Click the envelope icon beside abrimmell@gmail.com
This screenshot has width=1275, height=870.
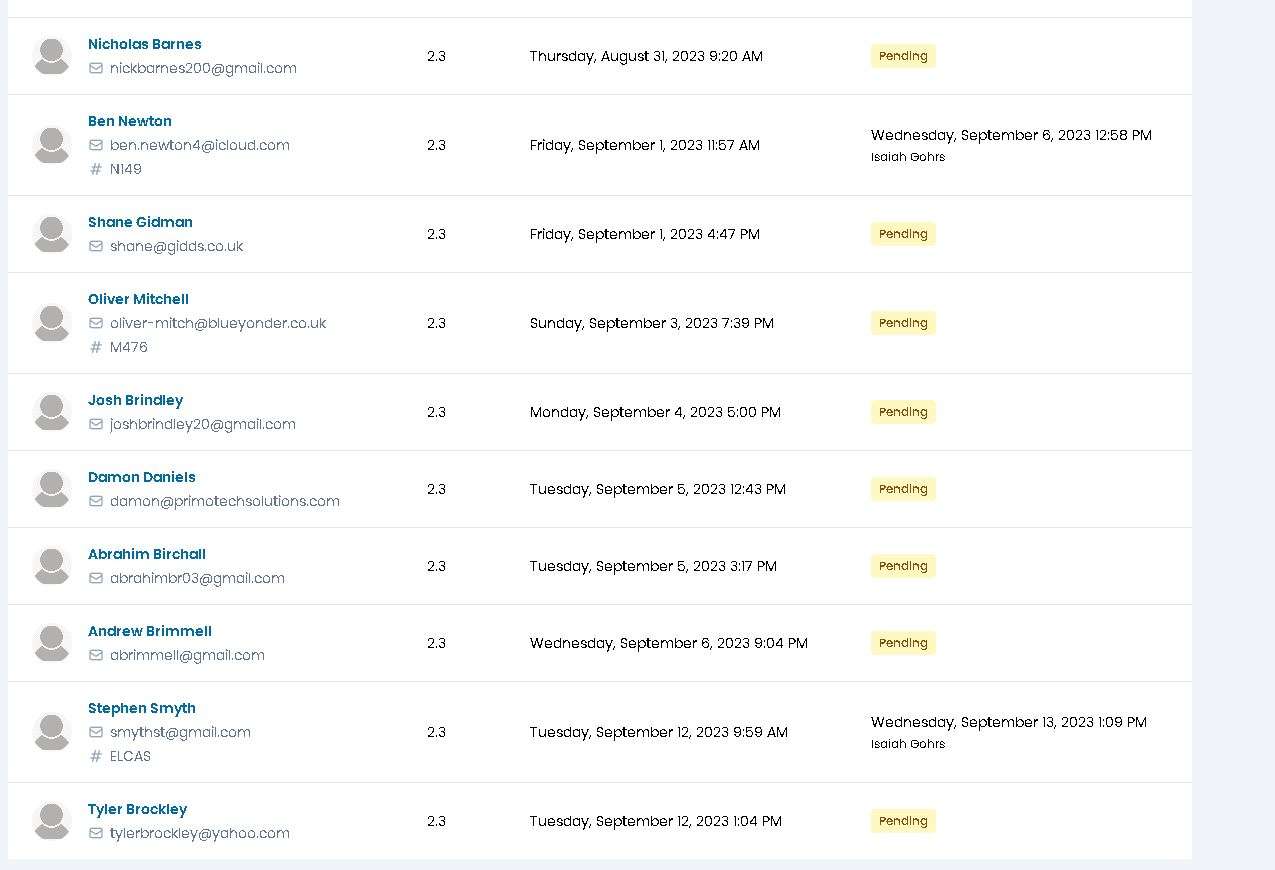[96, 655]
